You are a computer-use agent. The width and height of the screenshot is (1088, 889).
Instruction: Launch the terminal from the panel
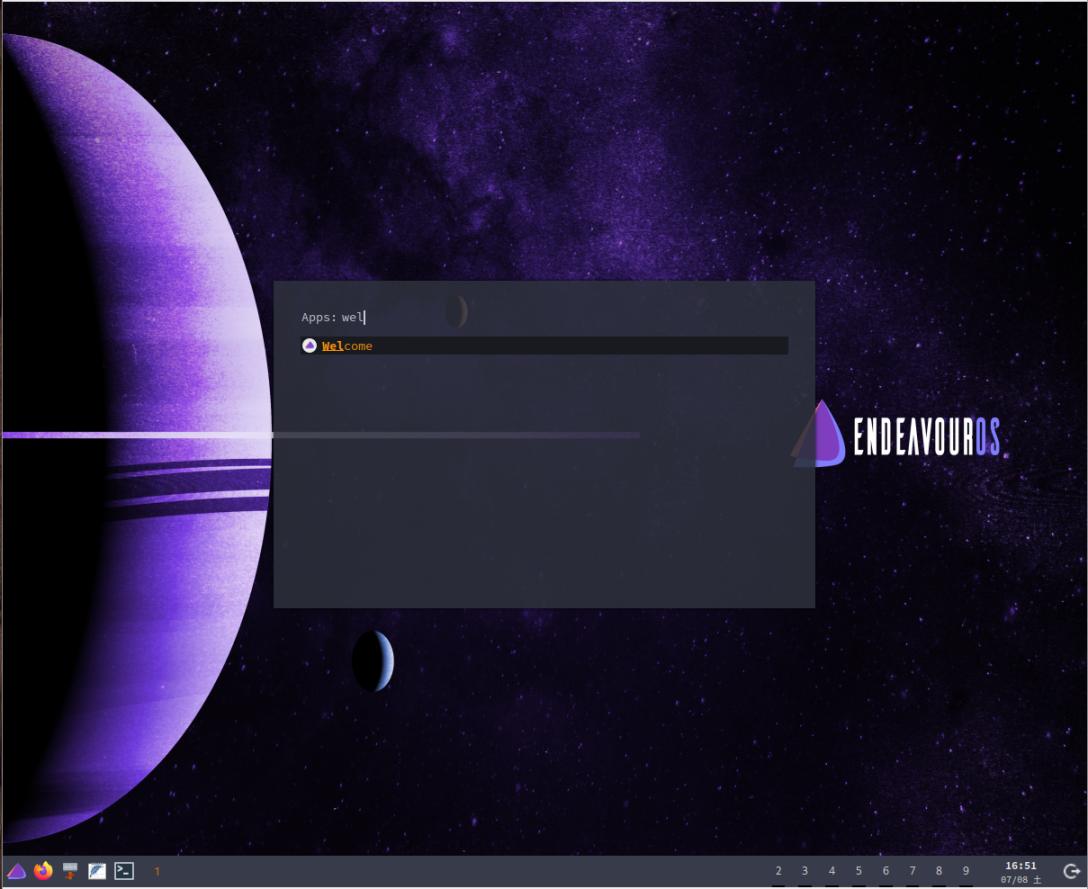124,870
